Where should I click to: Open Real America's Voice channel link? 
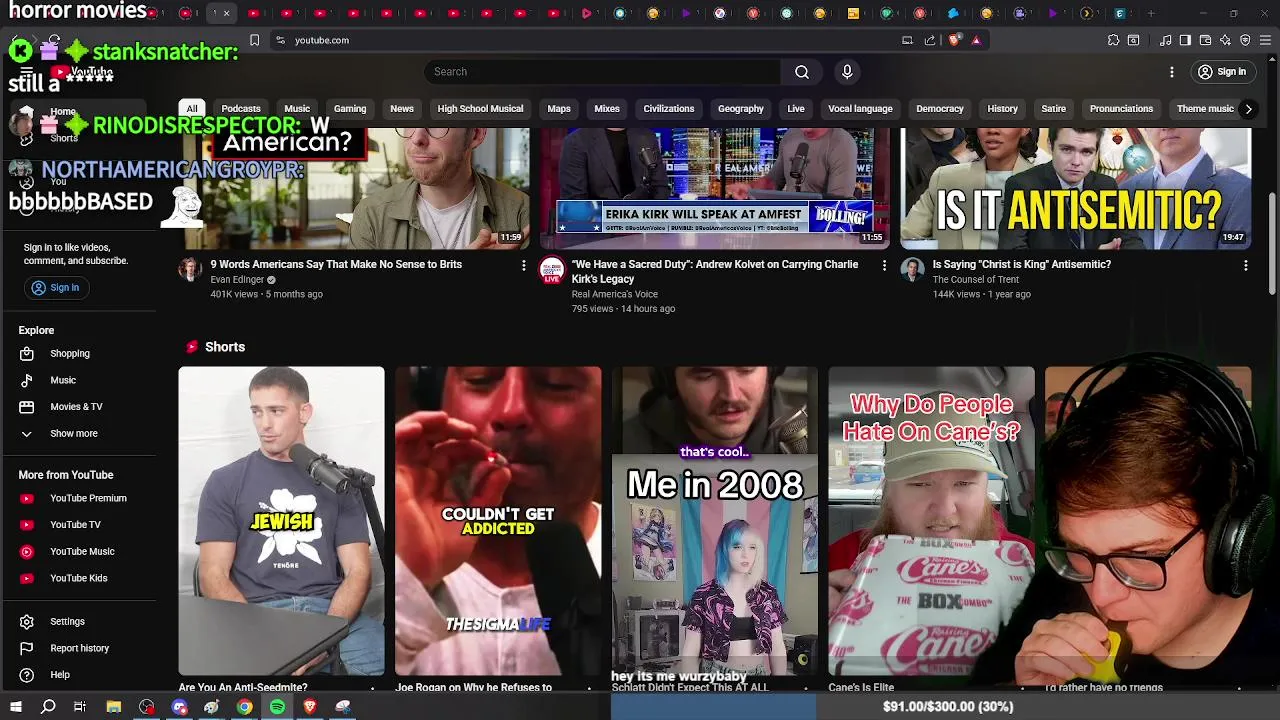coord(615,294)
